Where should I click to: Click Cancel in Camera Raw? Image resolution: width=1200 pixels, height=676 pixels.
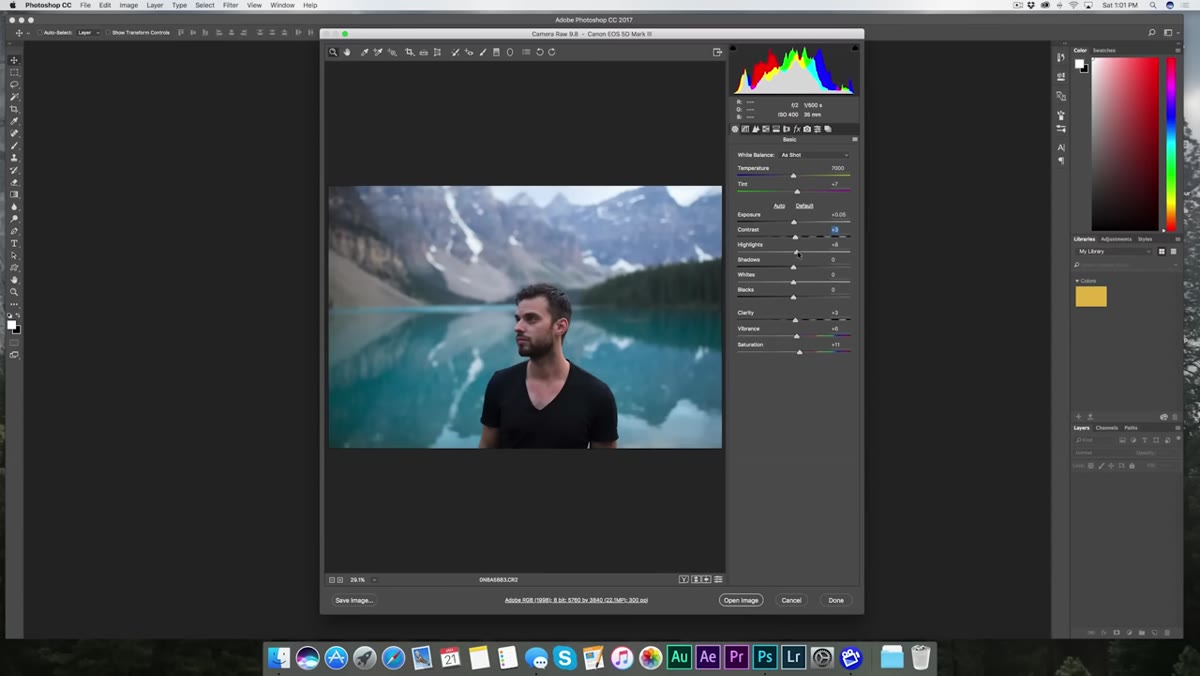click(791, 600)
